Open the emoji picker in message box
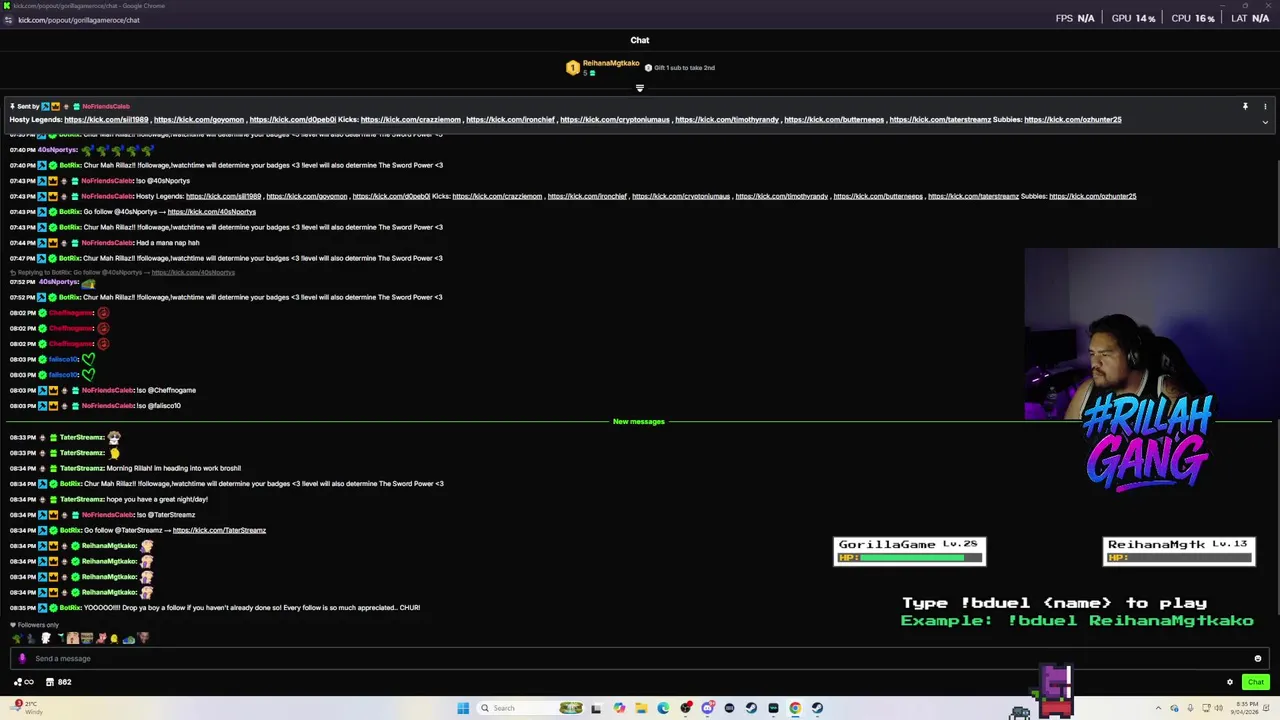Image resolution: width=1280 pixels, height=720 pixels. (1258, 658)
